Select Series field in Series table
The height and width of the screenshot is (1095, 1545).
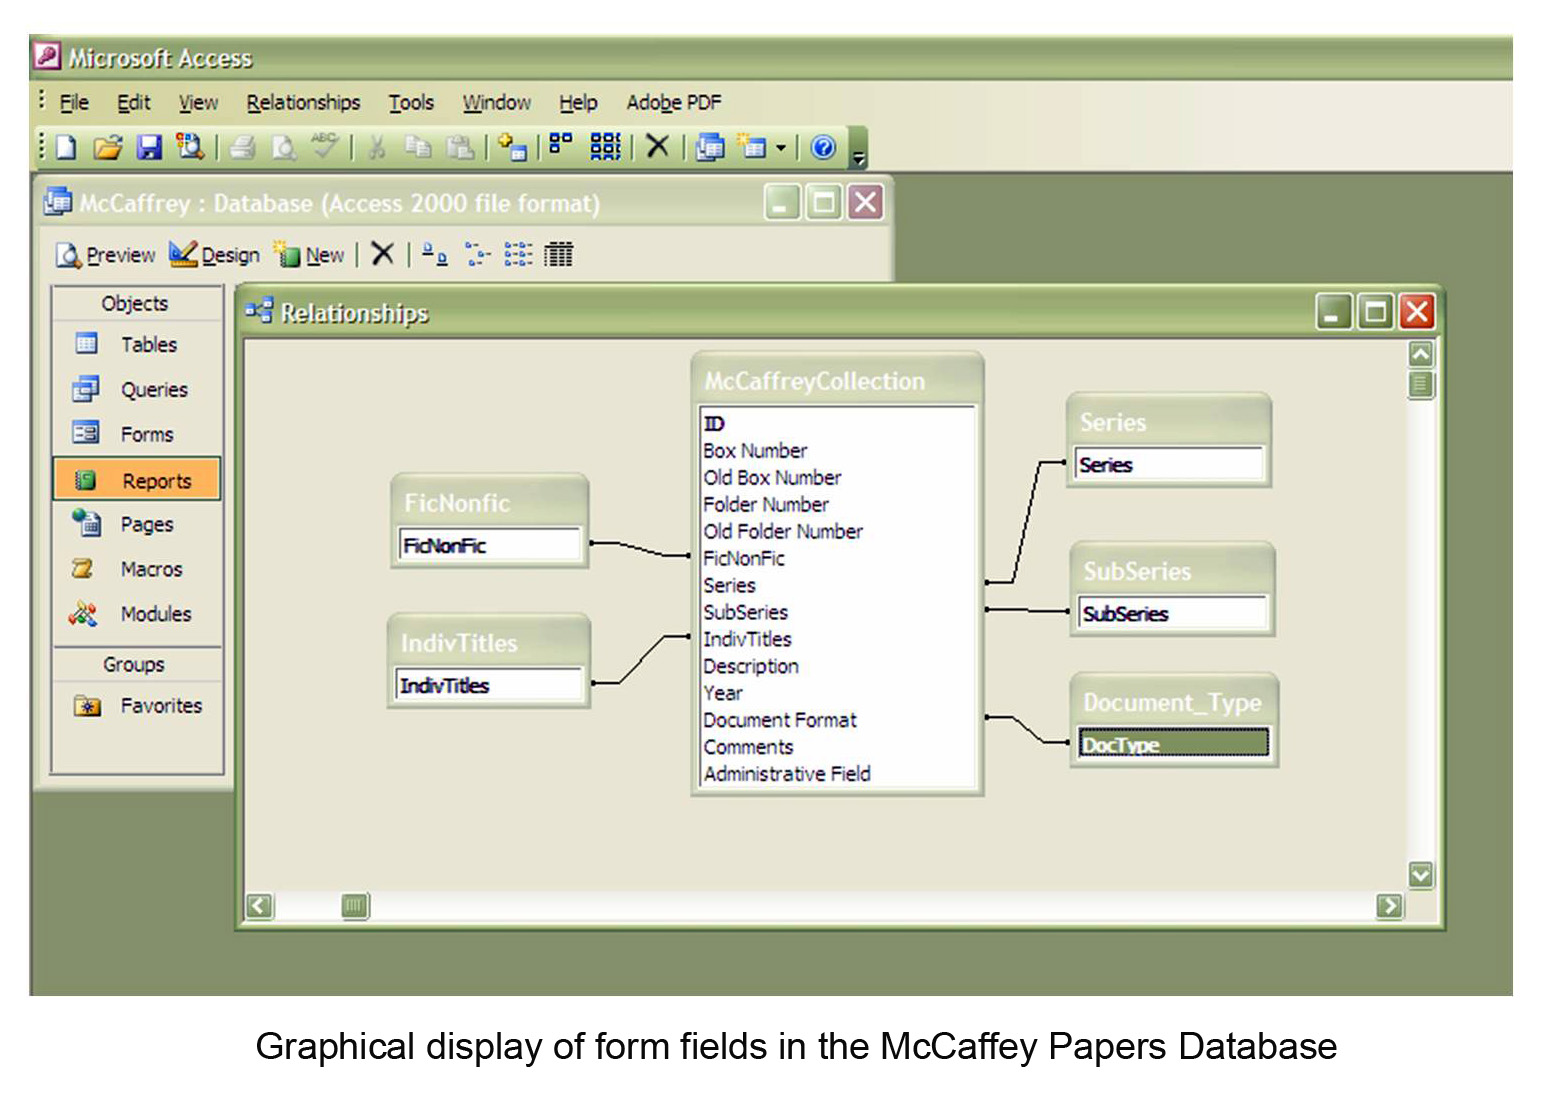coord(1169,464)
